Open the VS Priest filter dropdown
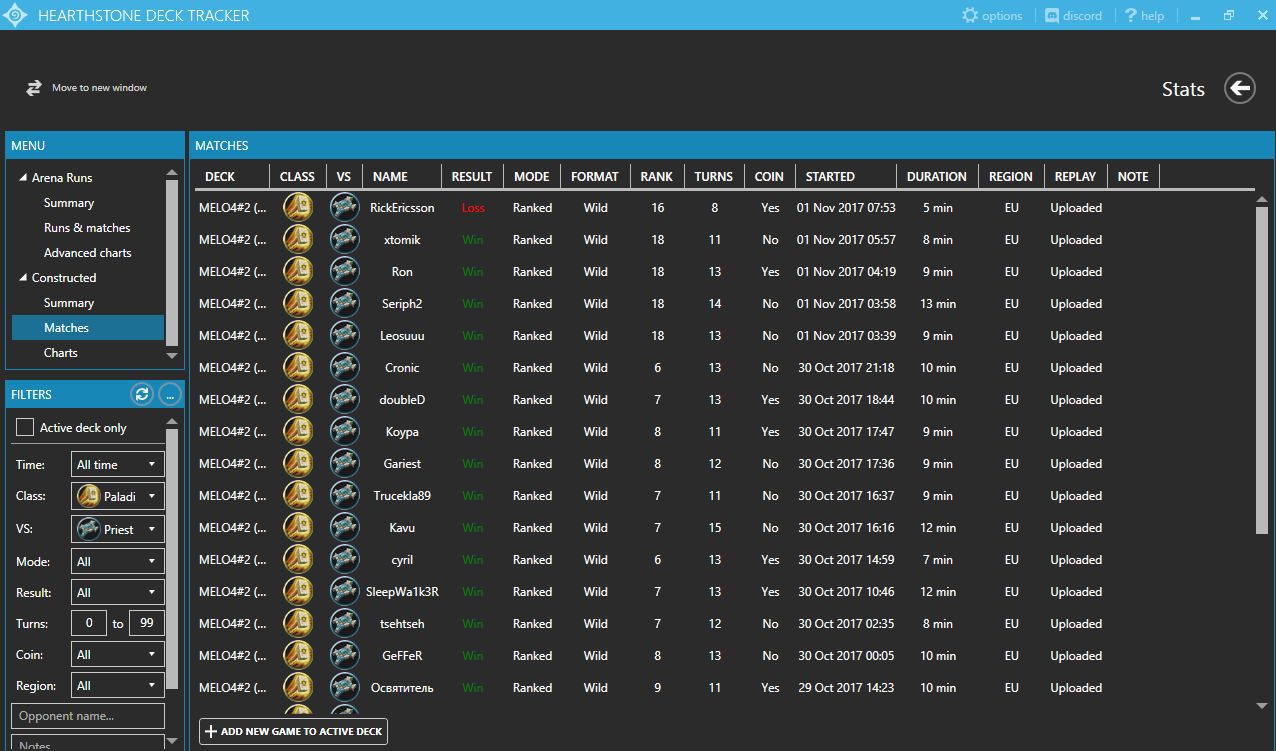1276x751 pixels. click(117, 529)
